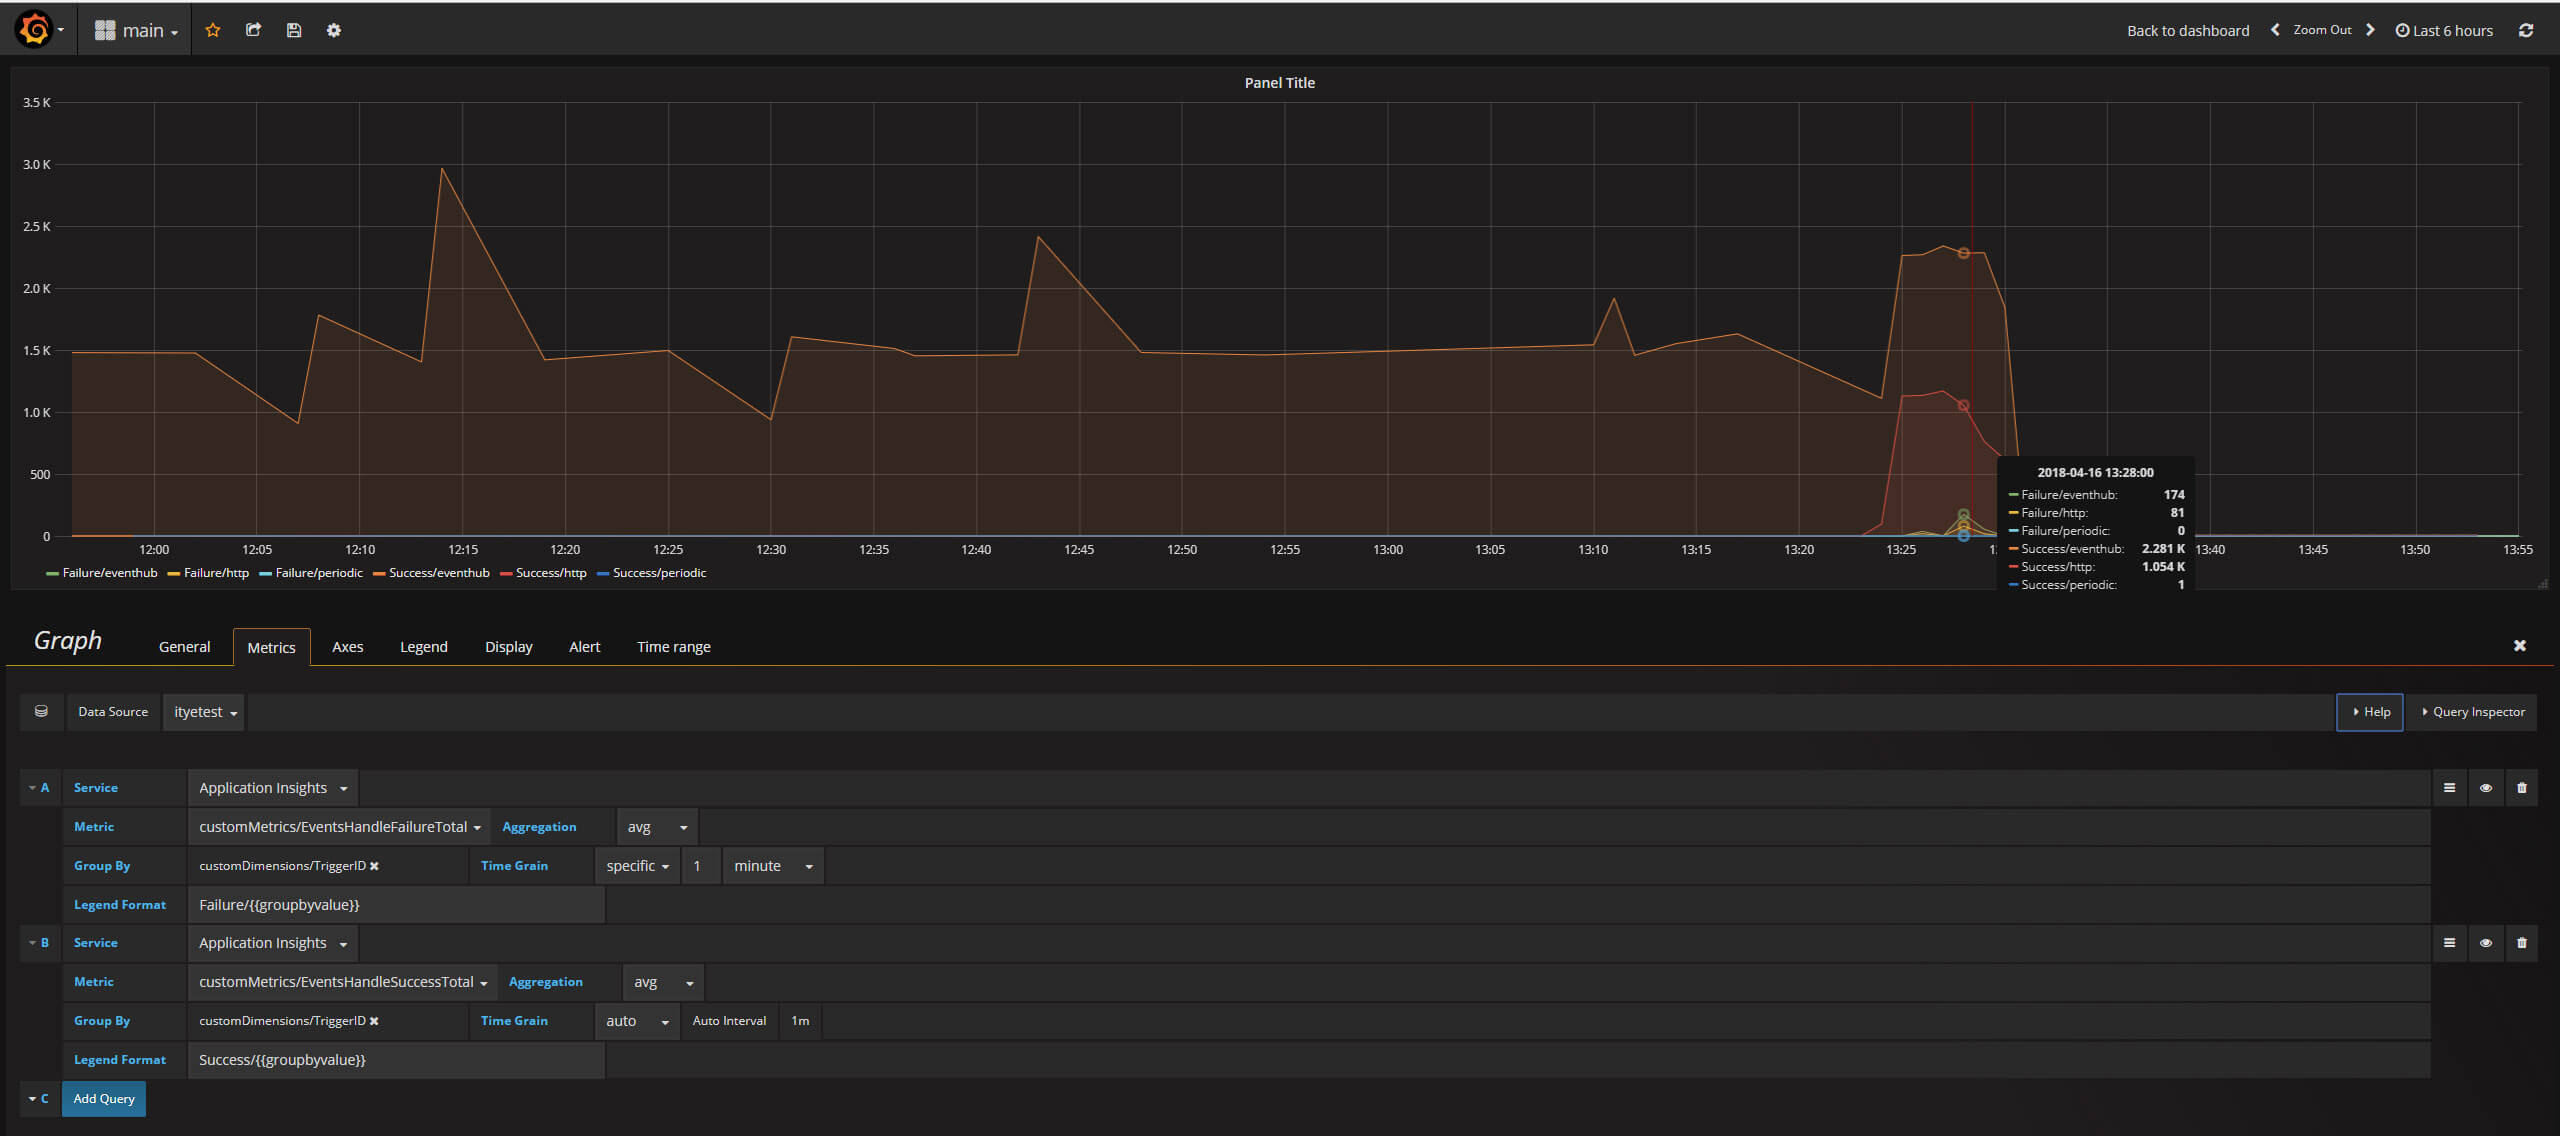
Task: Open query A aggregation avg dropdown
Action: click(x=657, y=827)
